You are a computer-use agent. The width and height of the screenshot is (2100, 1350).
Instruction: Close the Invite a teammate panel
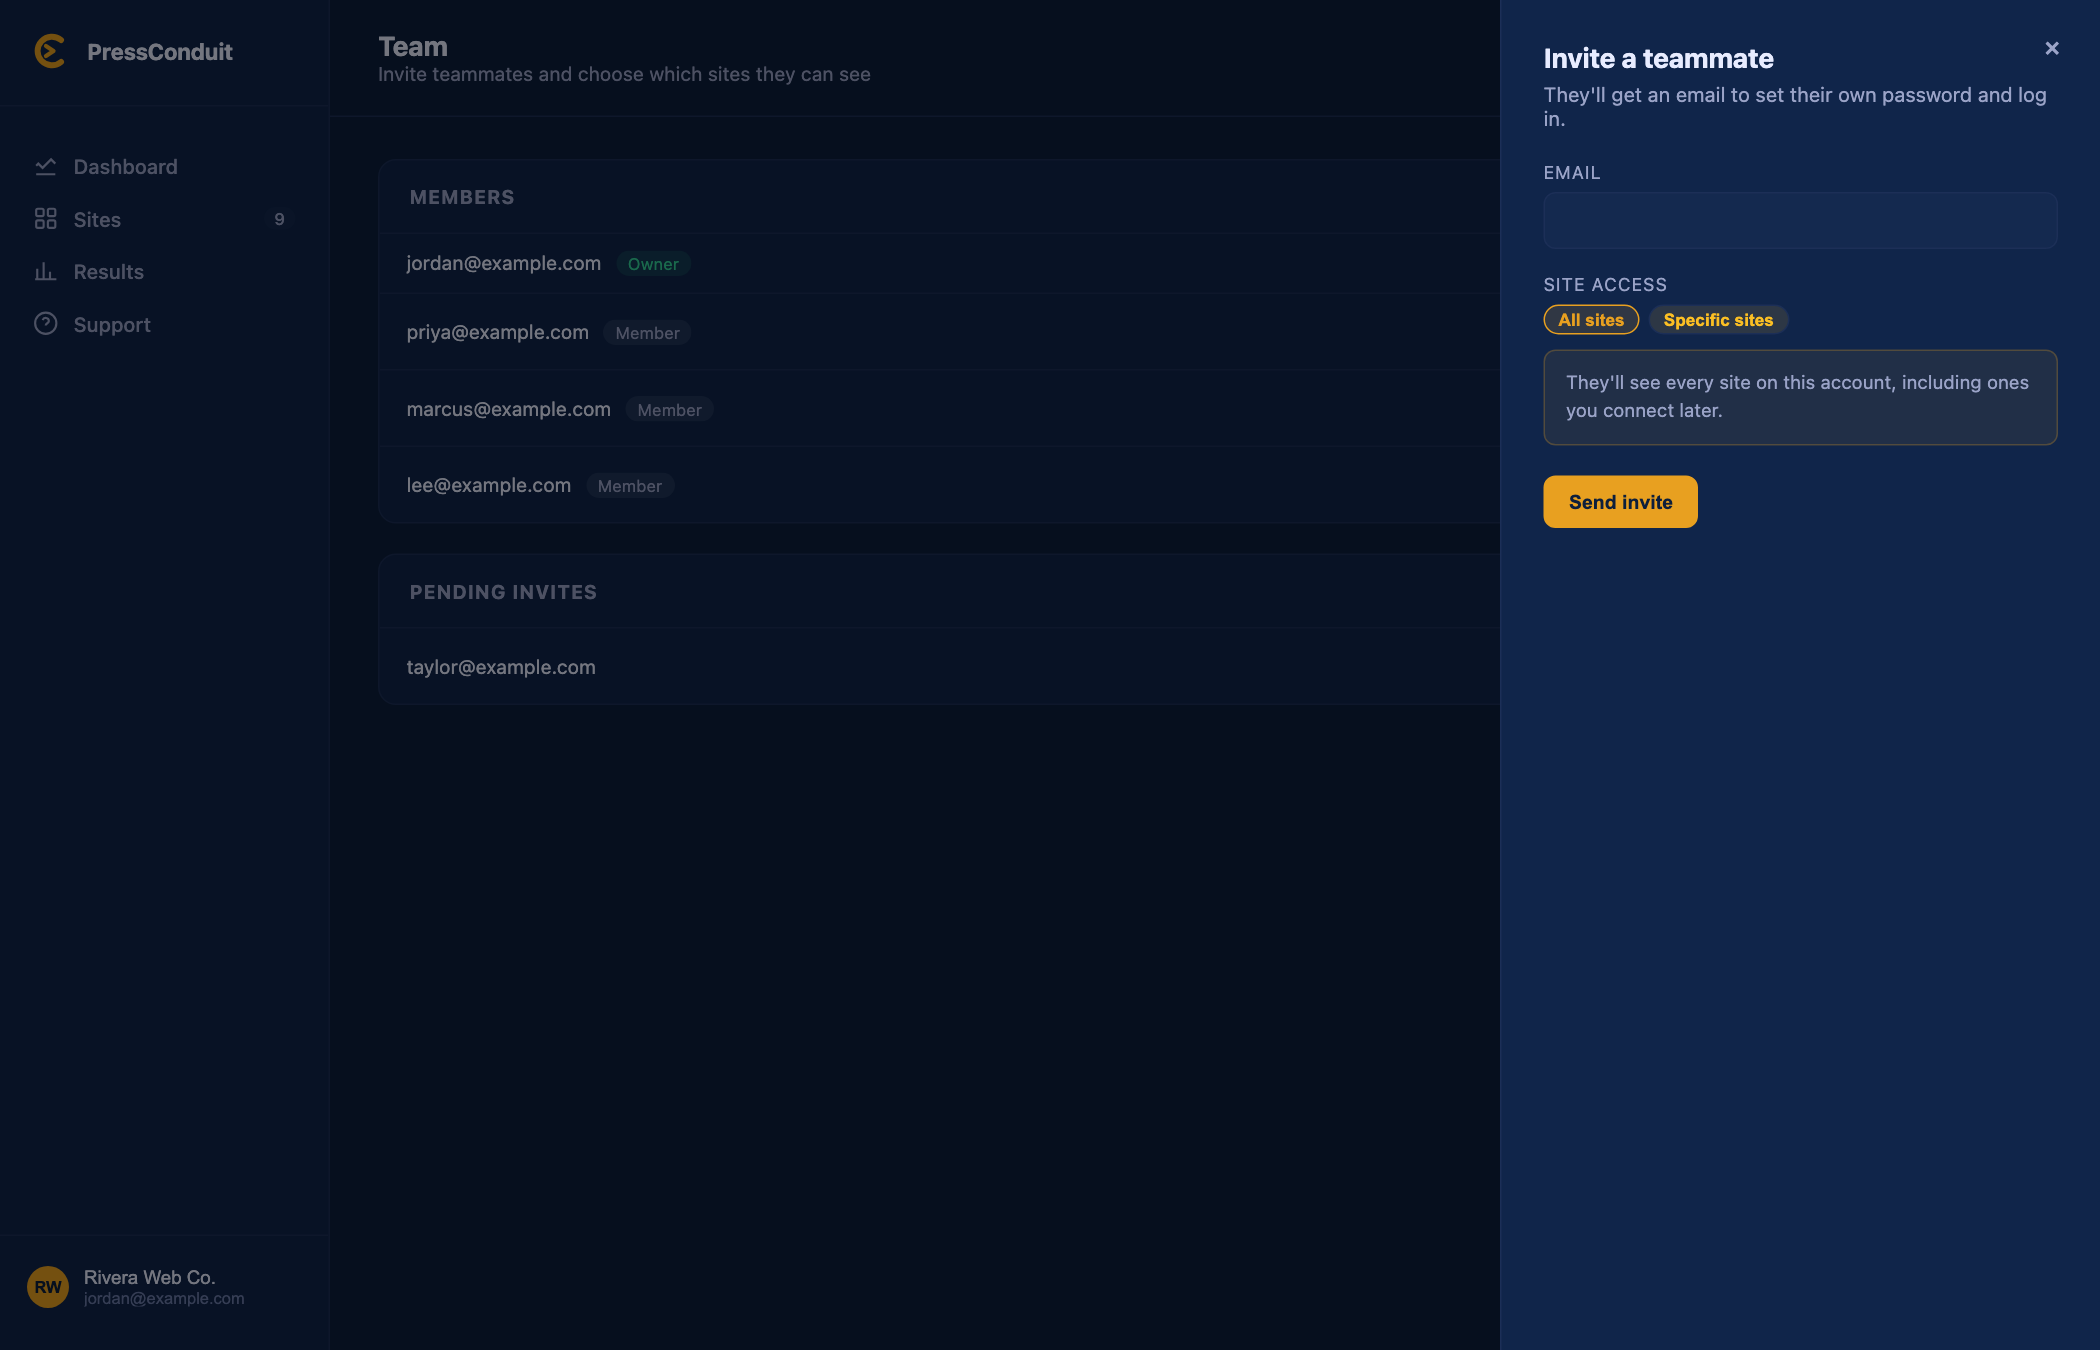click(2052, 48)
